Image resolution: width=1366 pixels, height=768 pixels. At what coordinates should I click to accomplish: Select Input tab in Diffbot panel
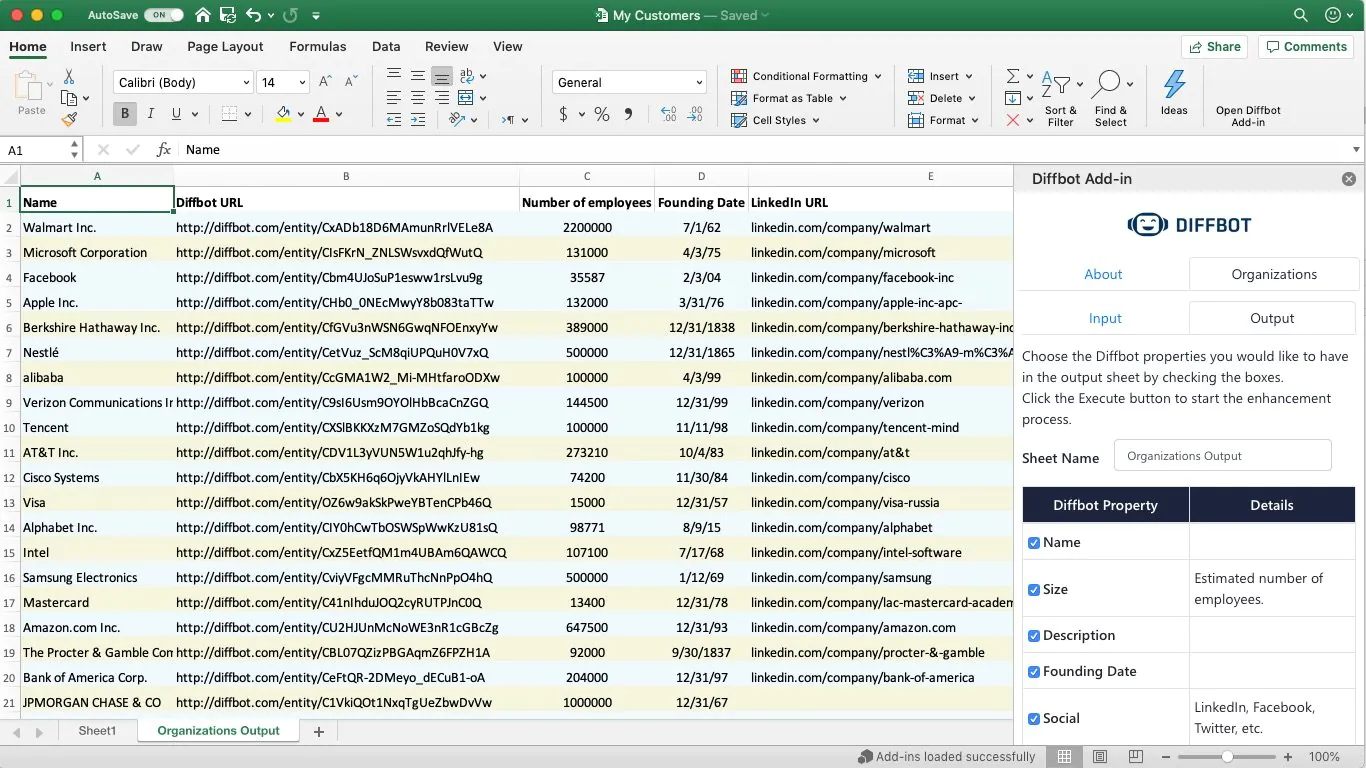coord(1105,318)
